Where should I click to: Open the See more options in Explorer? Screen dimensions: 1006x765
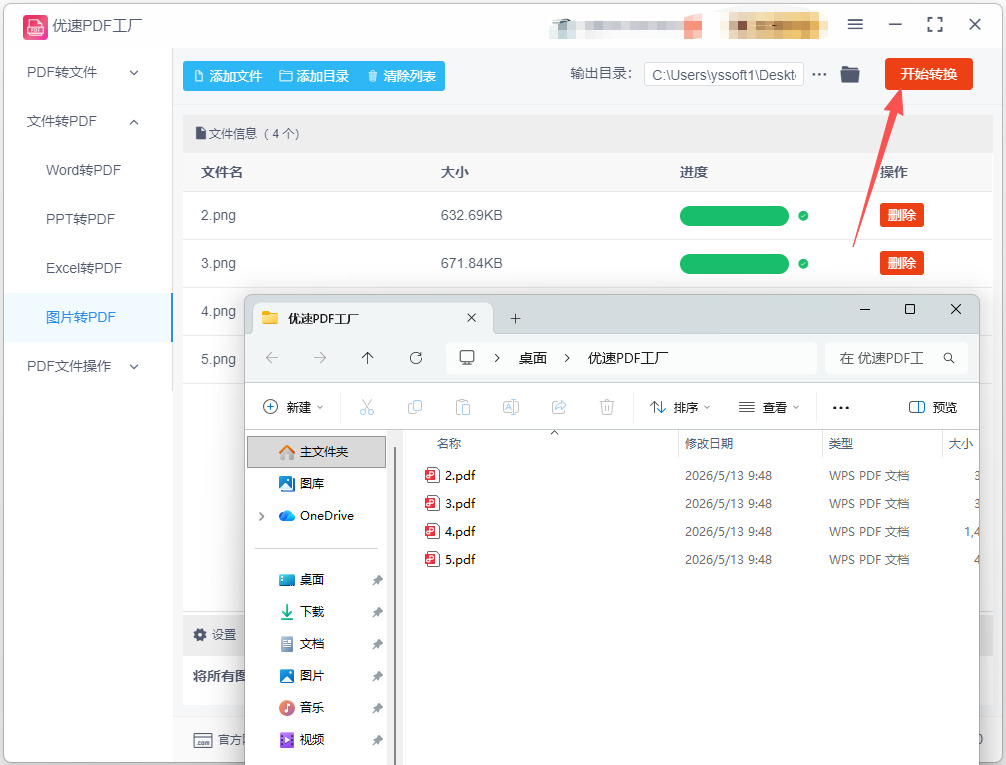click(x=840, y=408)
